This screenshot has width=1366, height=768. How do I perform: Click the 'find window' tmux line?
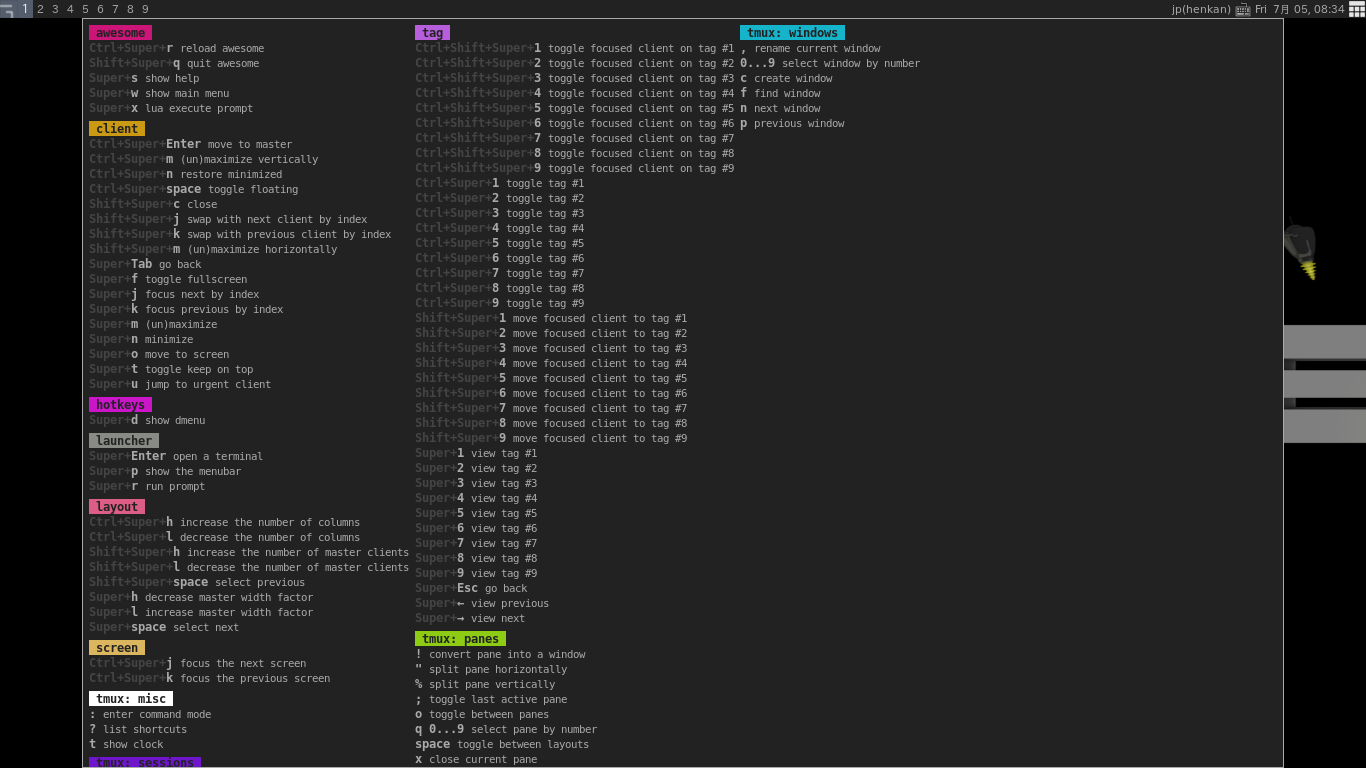780,93
